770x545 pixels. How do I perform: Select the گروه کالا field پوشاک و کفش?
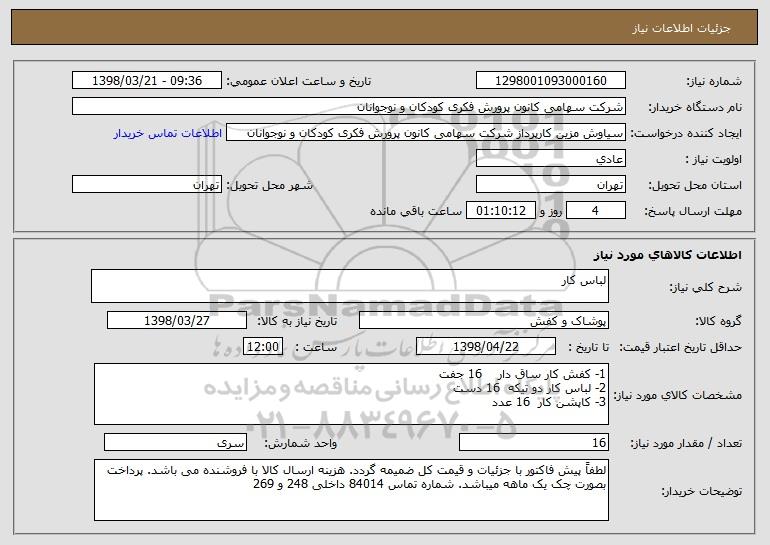click(x=484, y=320)
